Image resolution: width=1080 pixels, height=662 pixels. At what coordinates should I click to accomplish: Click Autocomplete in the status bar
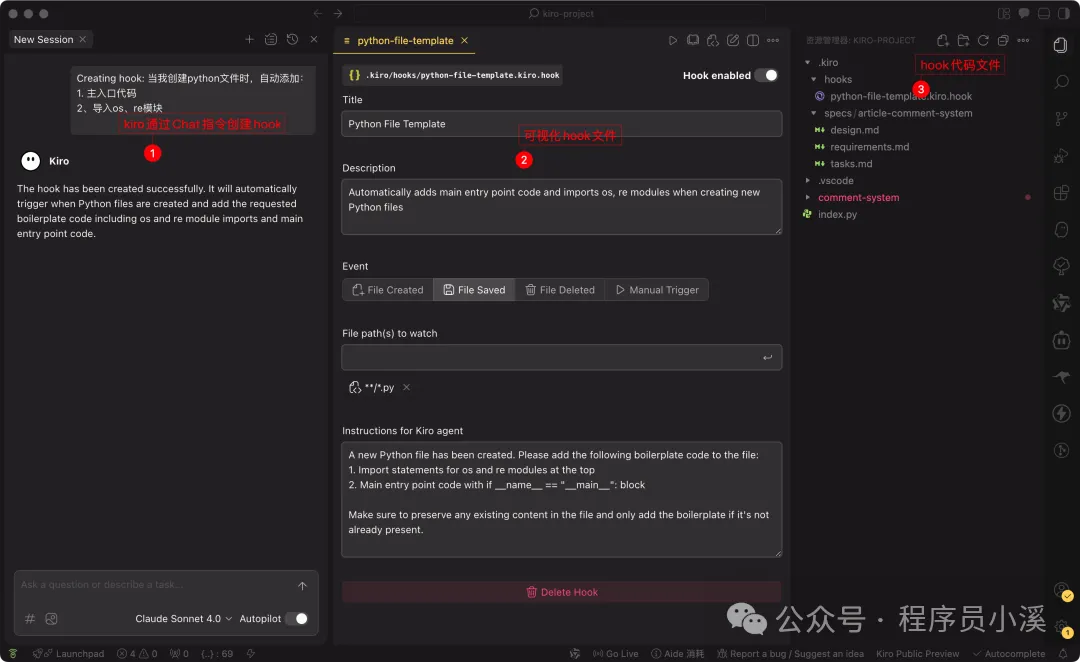tap(1008, 654)
